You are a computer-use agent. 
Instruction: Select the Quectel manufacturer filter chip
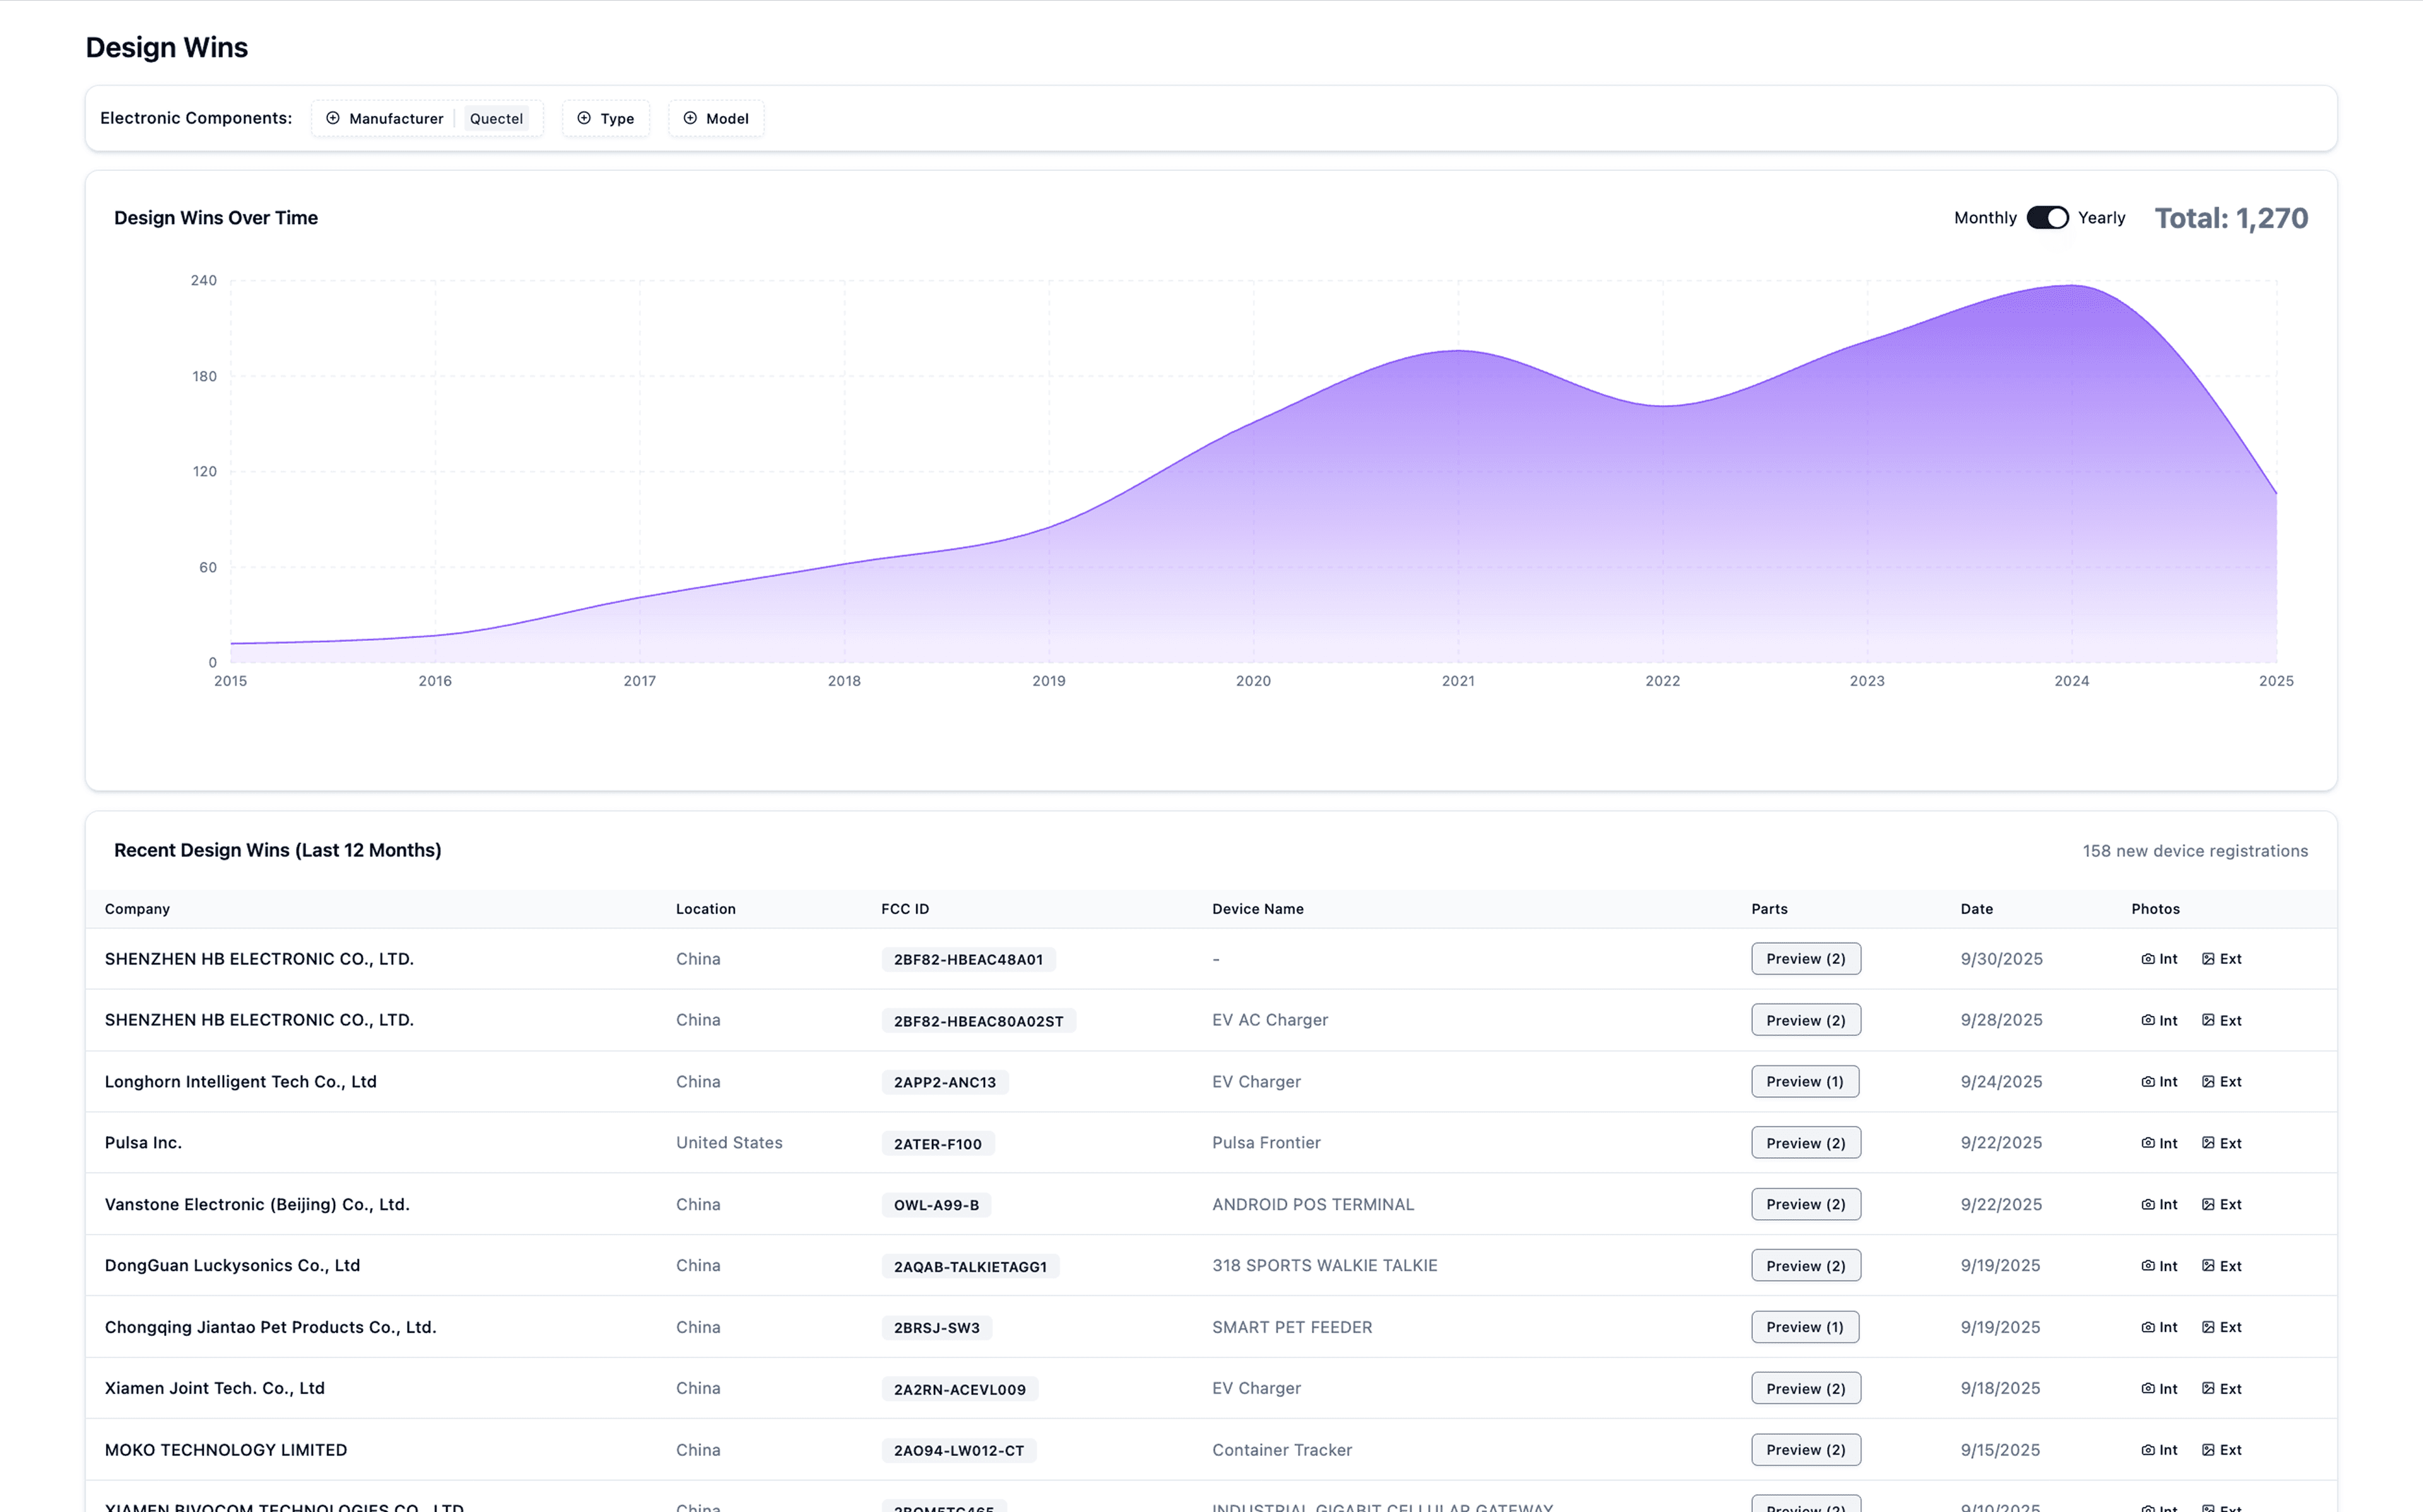click(x=496, y=118)
